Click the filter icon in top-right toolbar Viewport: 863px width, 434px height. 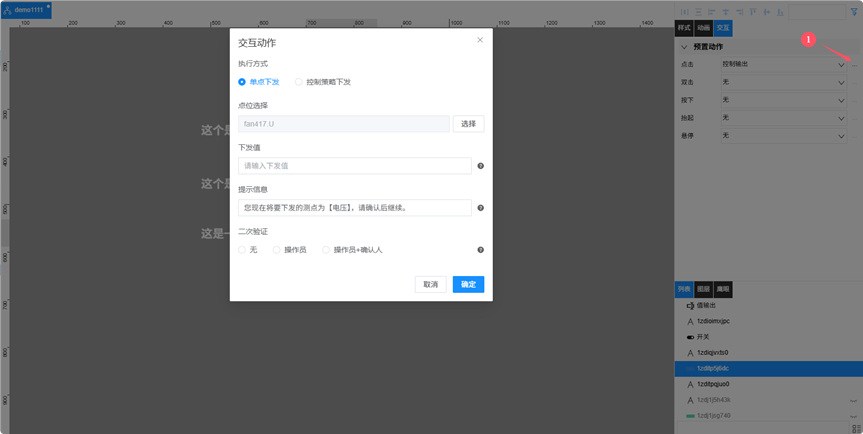tap(853, 12)
